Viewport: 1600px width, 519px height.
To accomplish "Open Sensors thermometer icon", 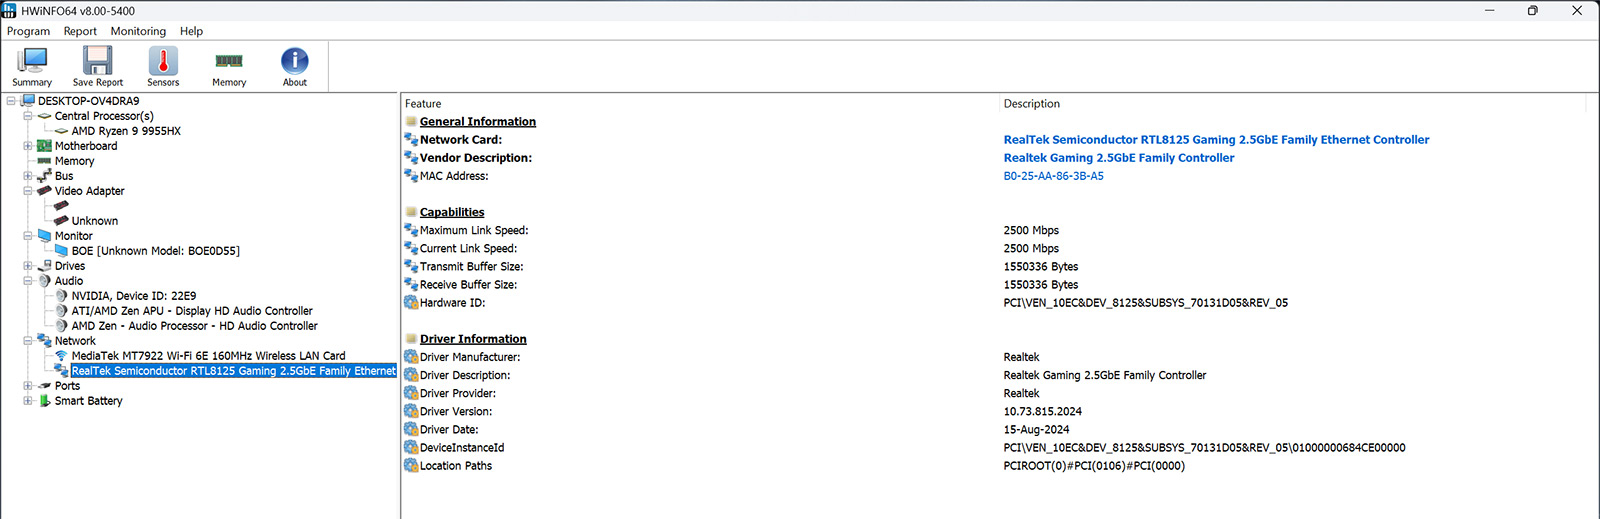I will 163,61.
